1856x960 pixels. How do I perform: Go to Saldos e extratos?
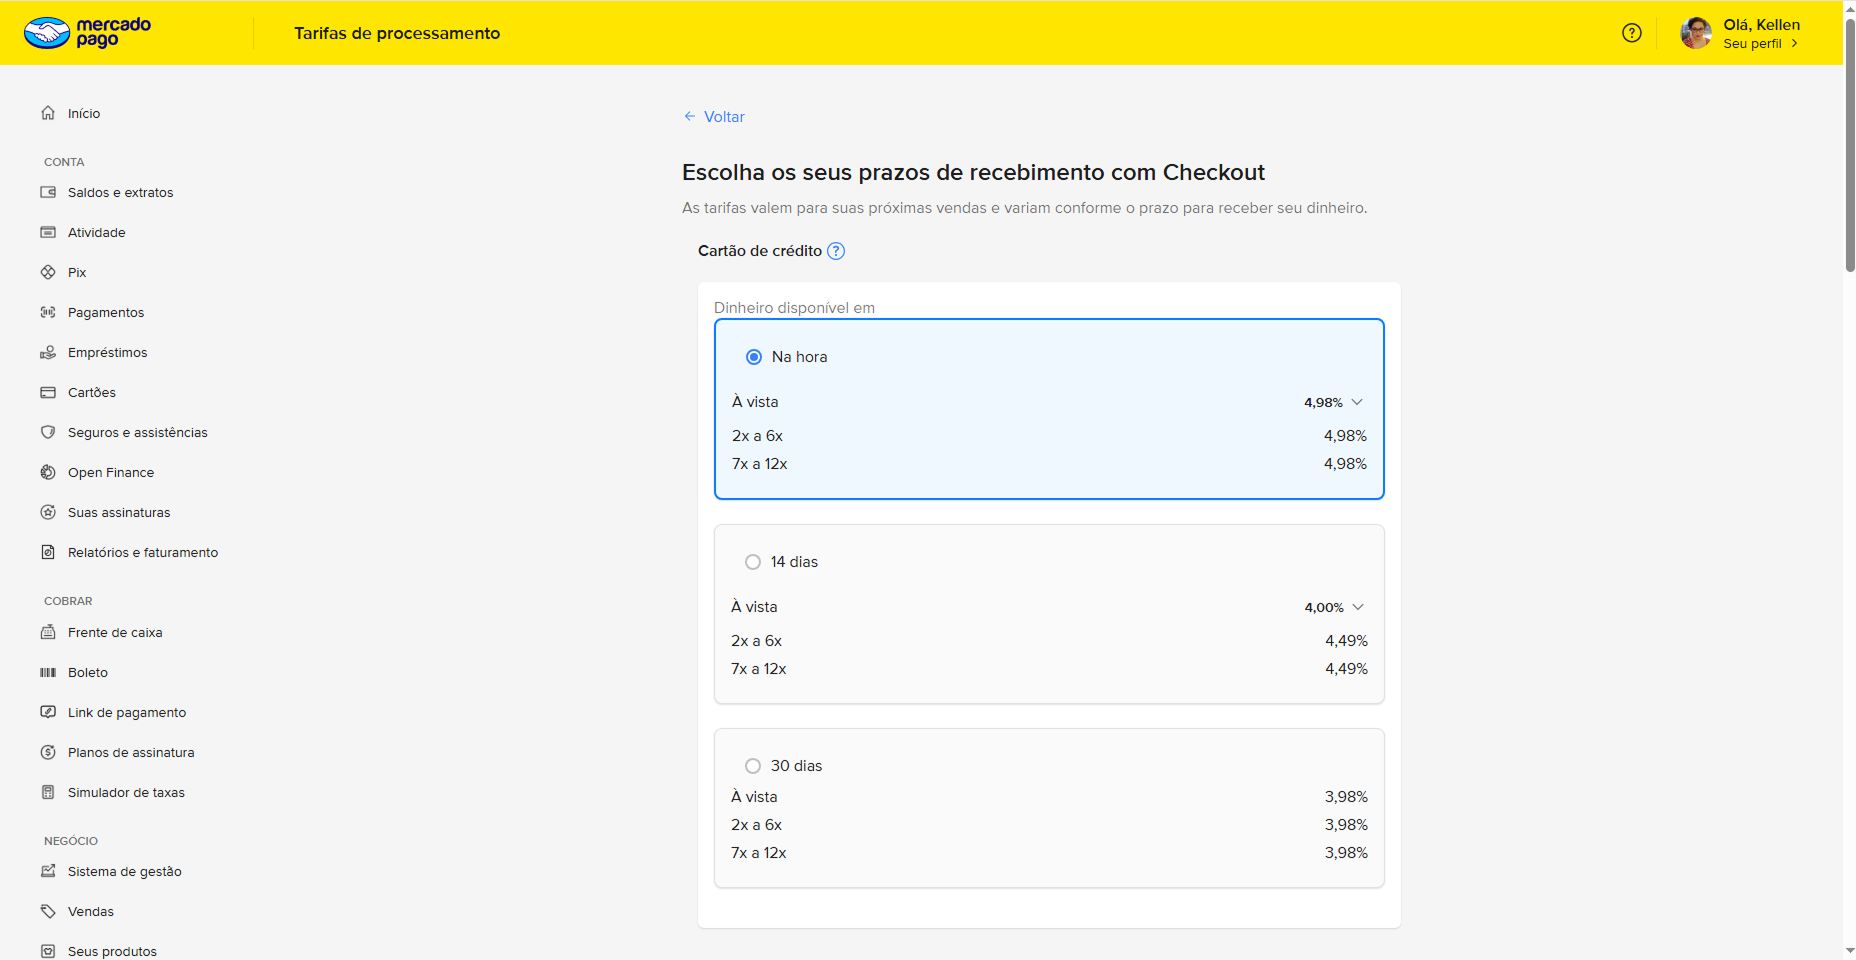pyautogui.click(x=120, y=192)
